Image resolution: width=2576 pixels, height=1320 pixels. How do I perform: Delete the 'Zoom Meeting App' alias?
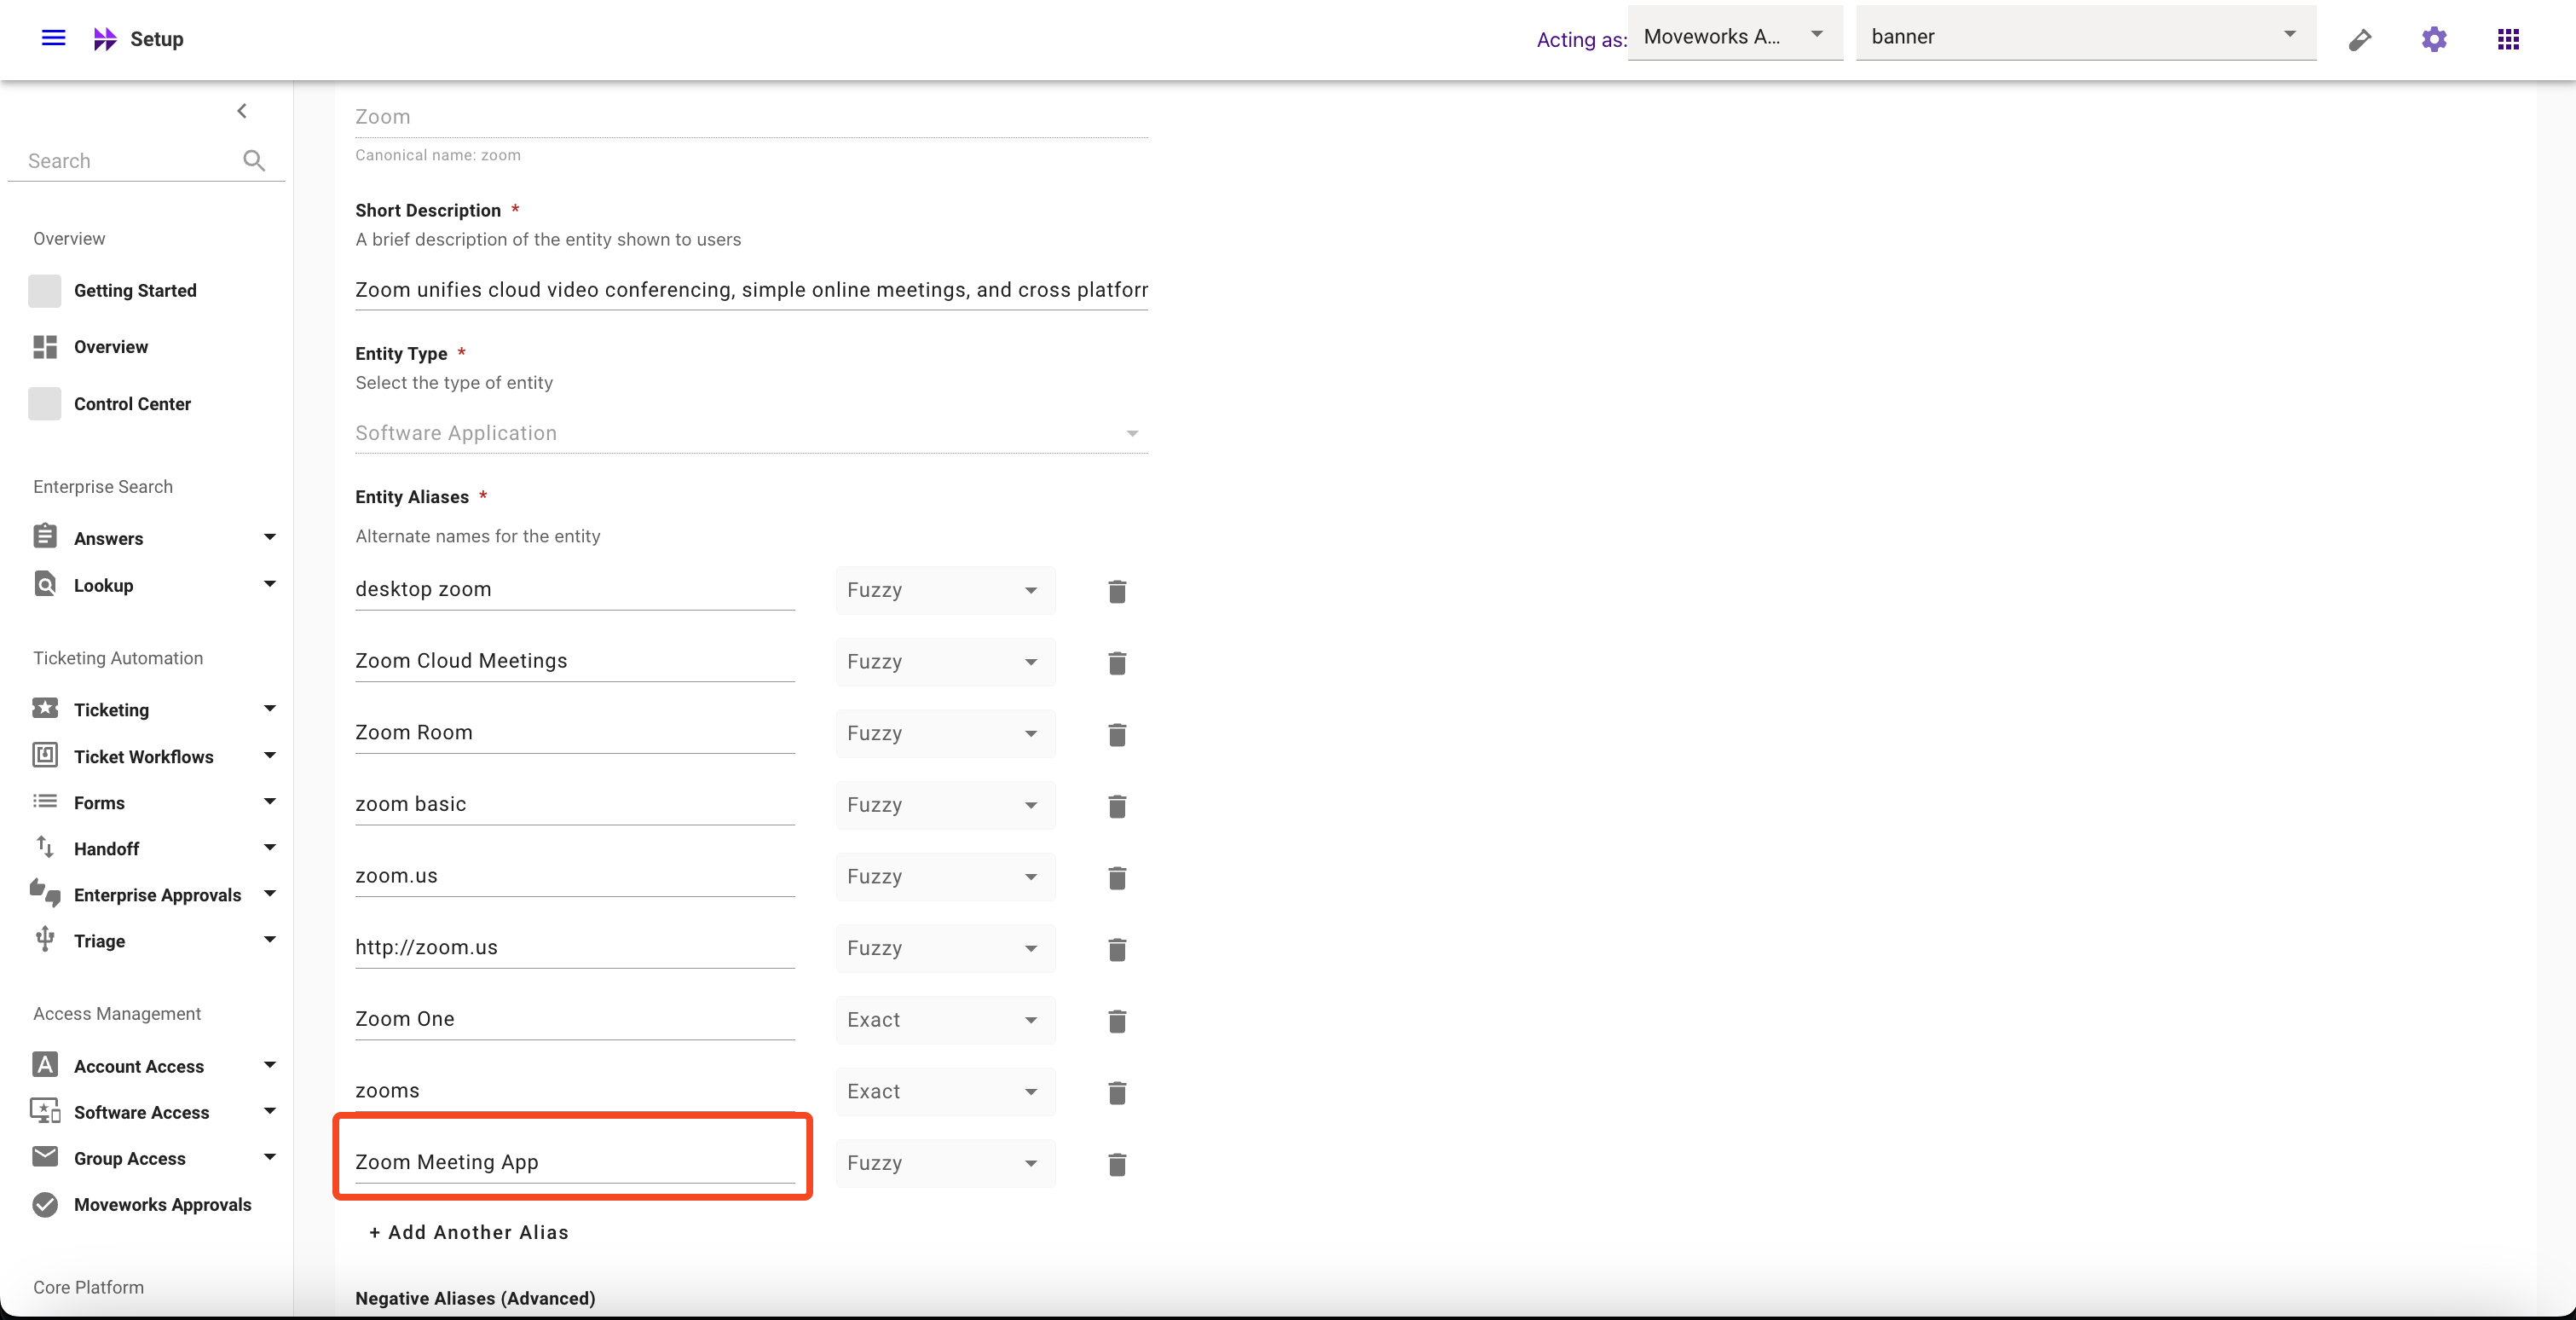1117,1164
